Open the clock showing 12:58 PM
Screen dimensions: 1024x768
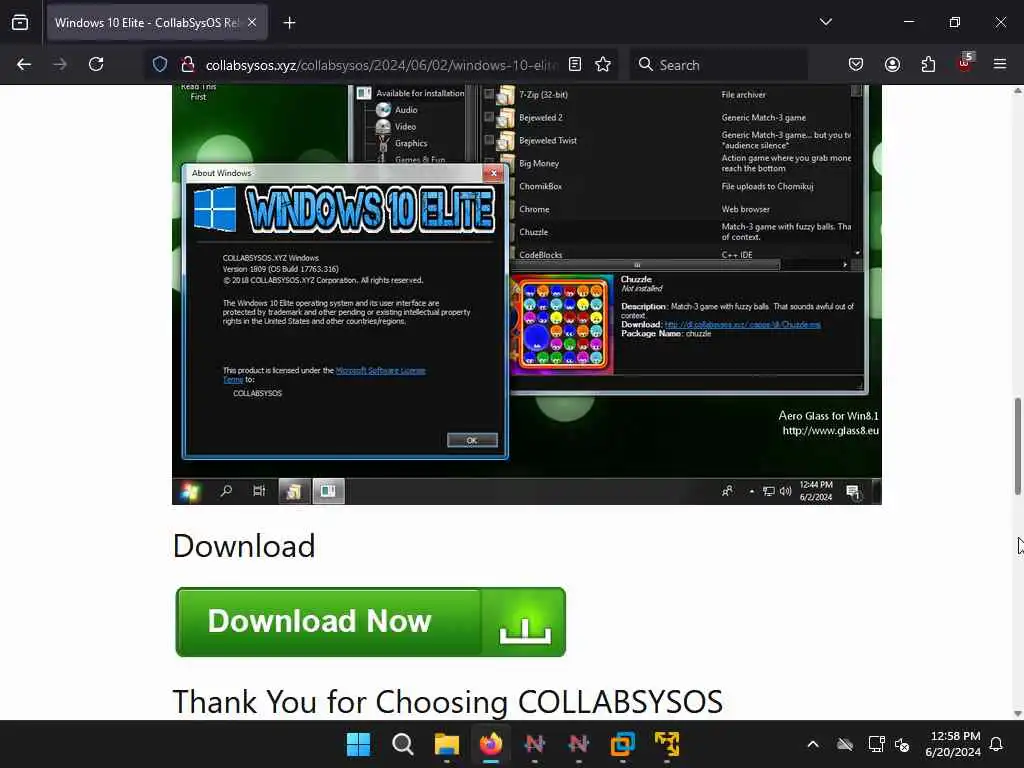[x=953, y=744]
